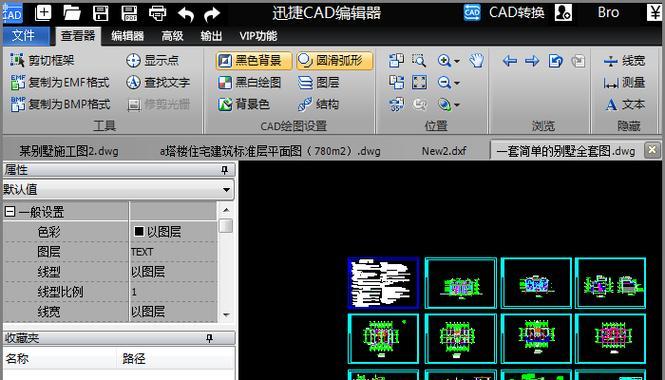
Task: Open CAD转换 converter
Action: [504, 13]
